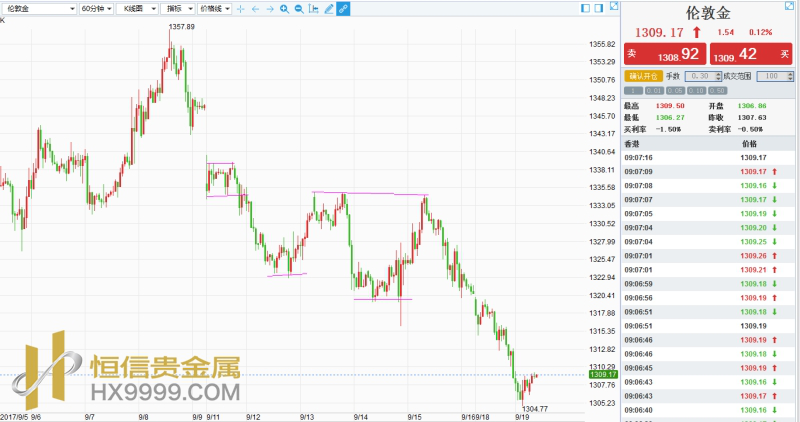Click the 昨收 1307.63 value
Image resolution: width=800 pixels, height=422 pixels.
tap(752, 117)
